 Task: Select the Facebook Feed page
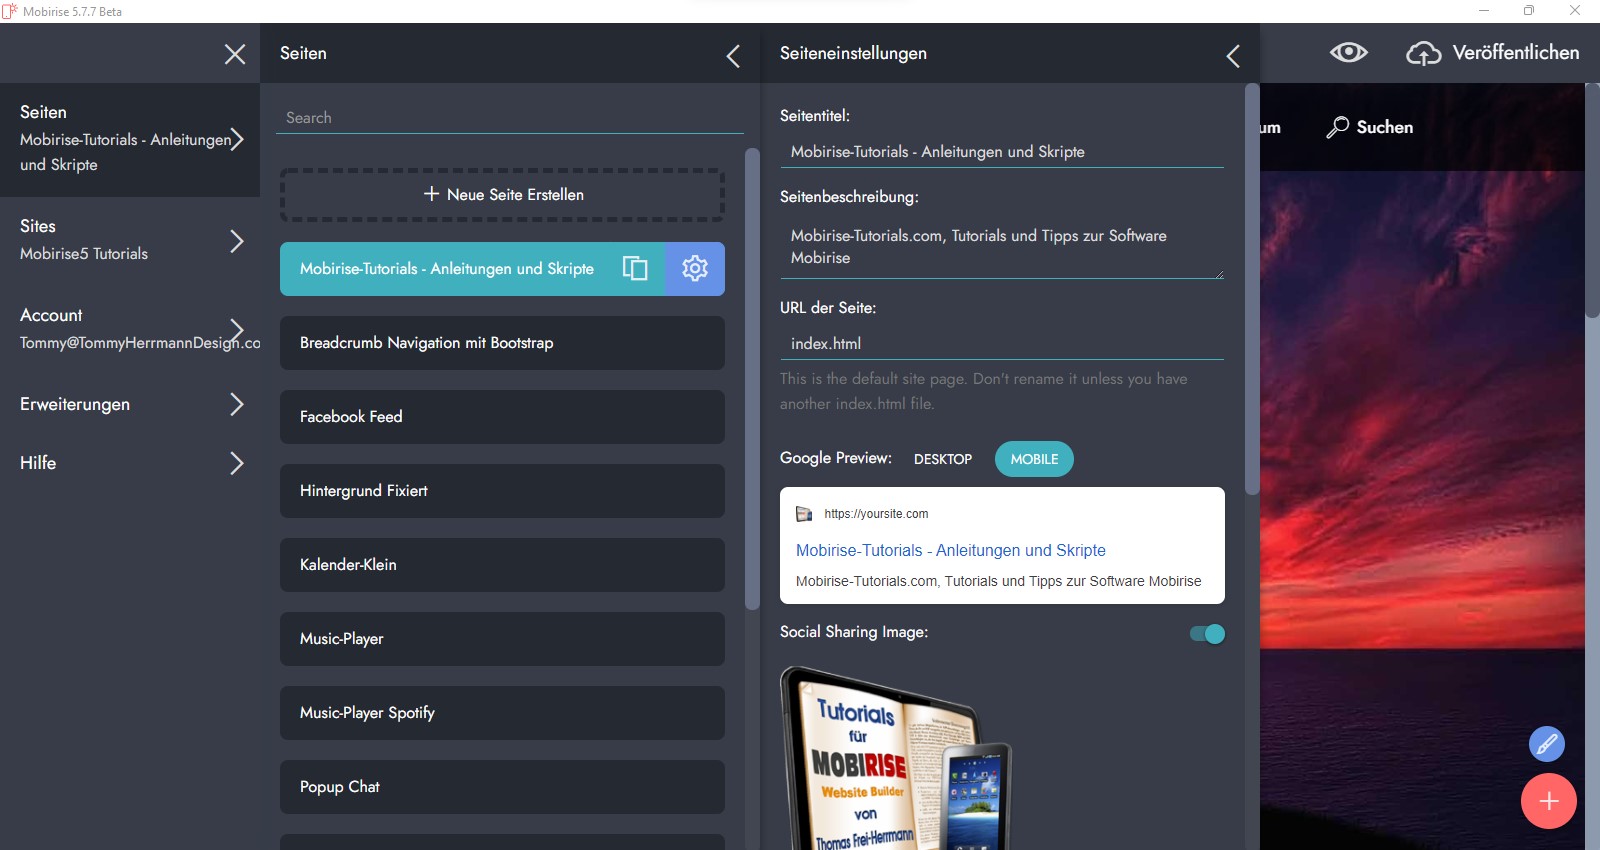coord(502,417)
